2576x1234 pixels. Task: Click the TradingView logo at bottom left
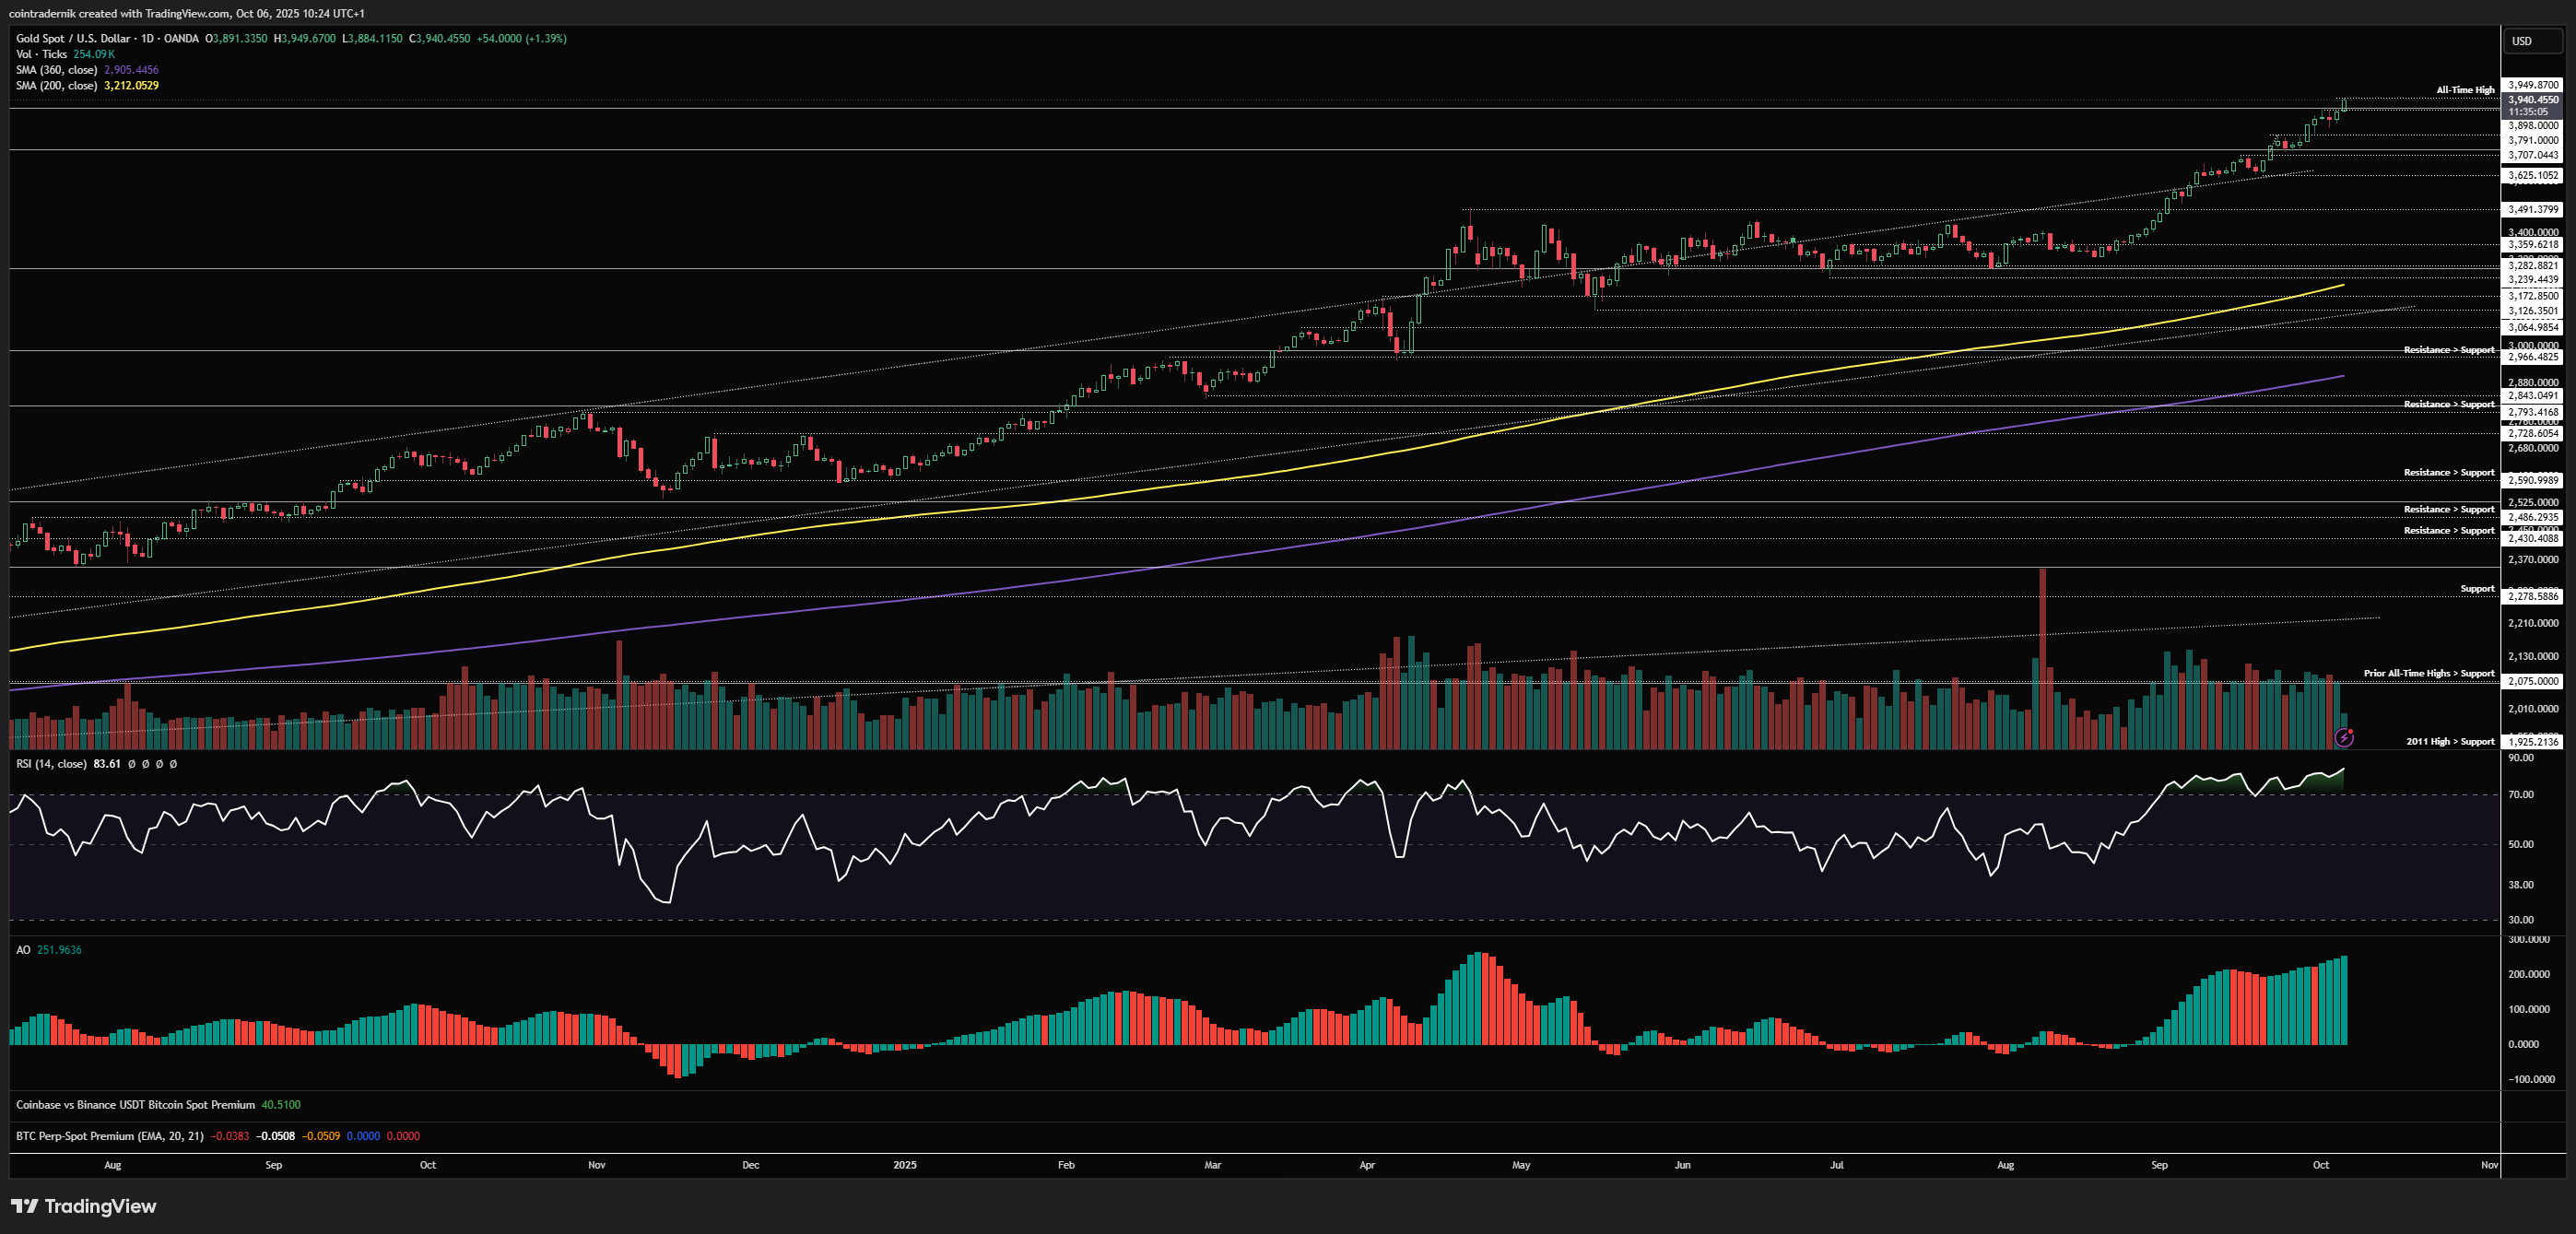[84, 1206]
